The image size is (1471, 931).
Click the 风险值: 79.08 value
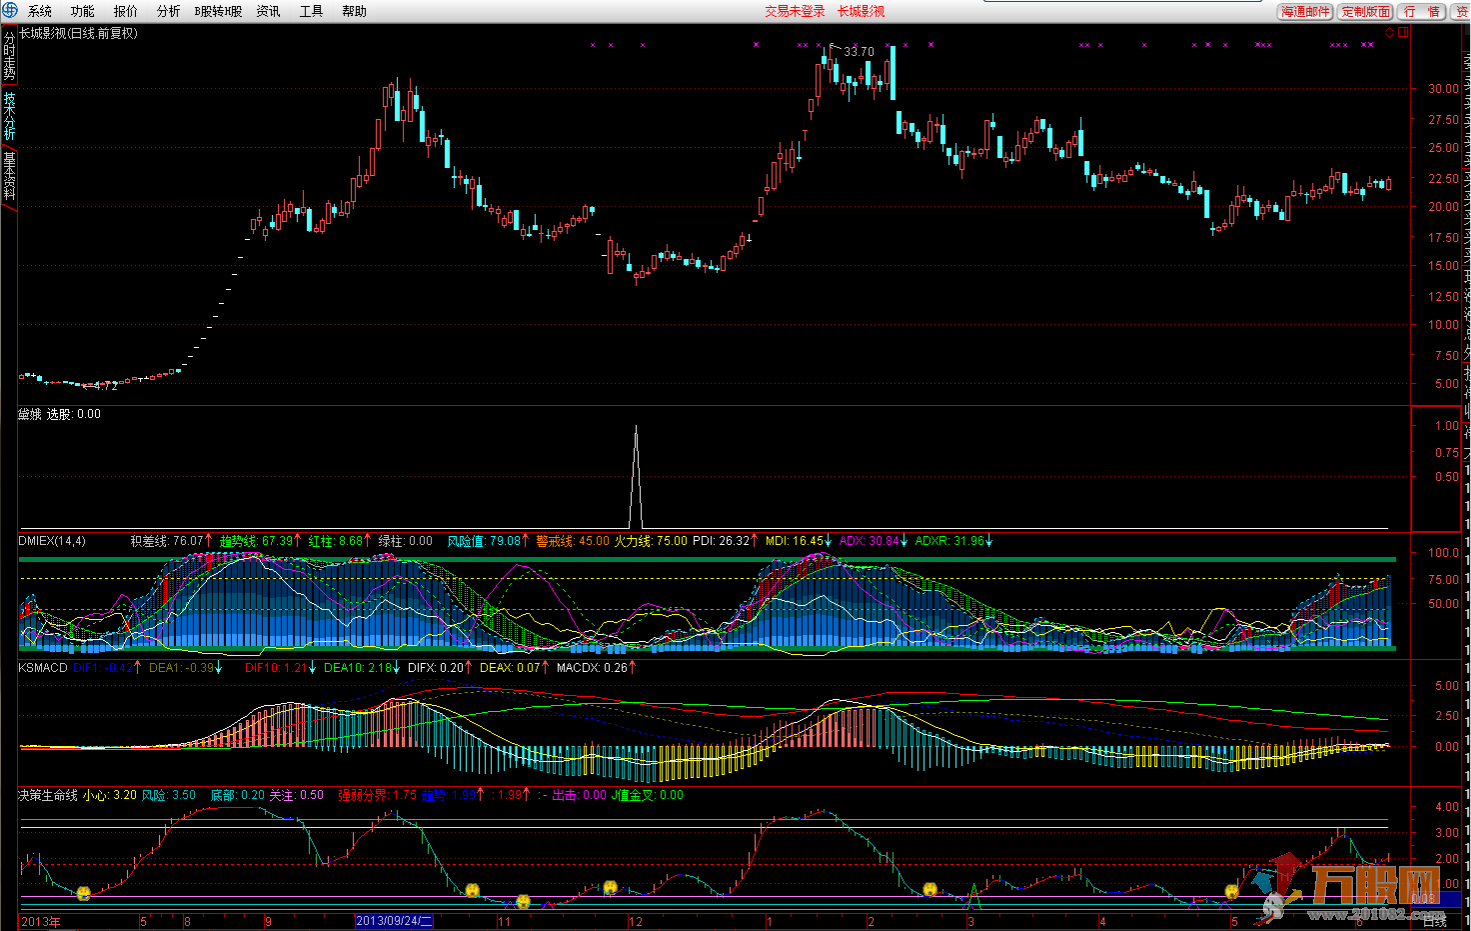coord(484,541)
